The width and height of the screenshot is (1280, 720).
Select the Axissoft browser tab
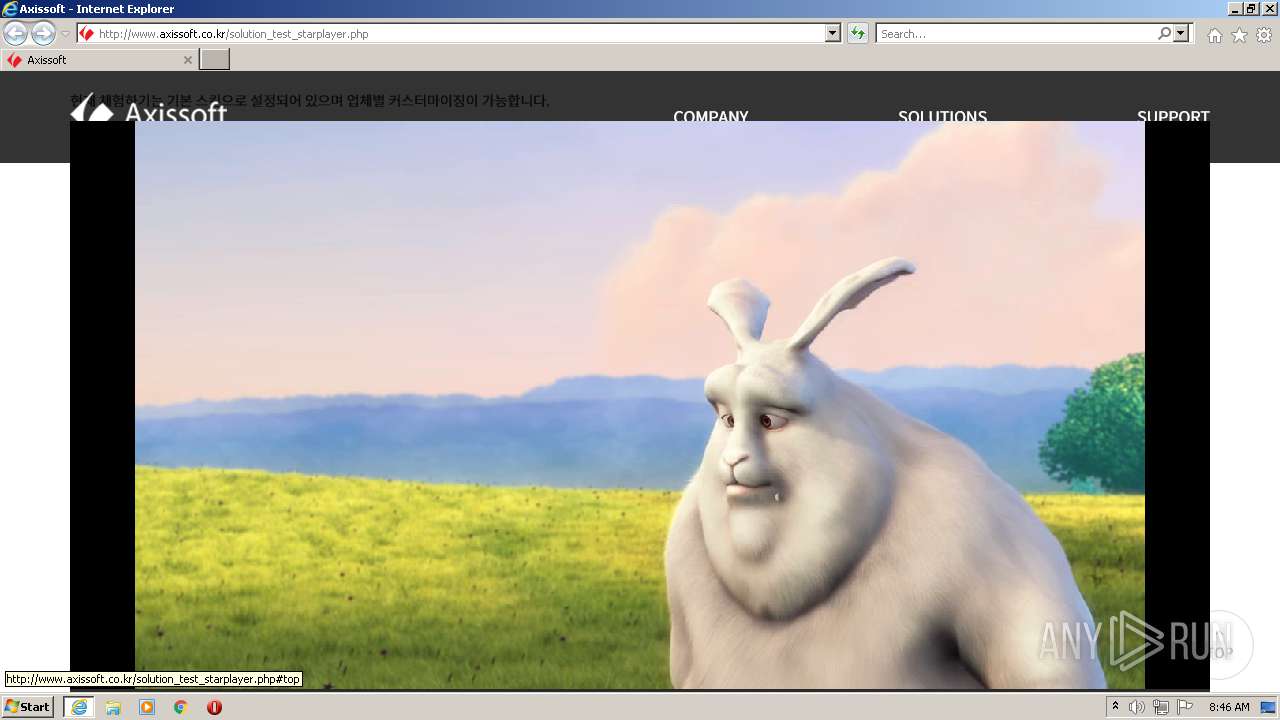click(x=99, y=60)
